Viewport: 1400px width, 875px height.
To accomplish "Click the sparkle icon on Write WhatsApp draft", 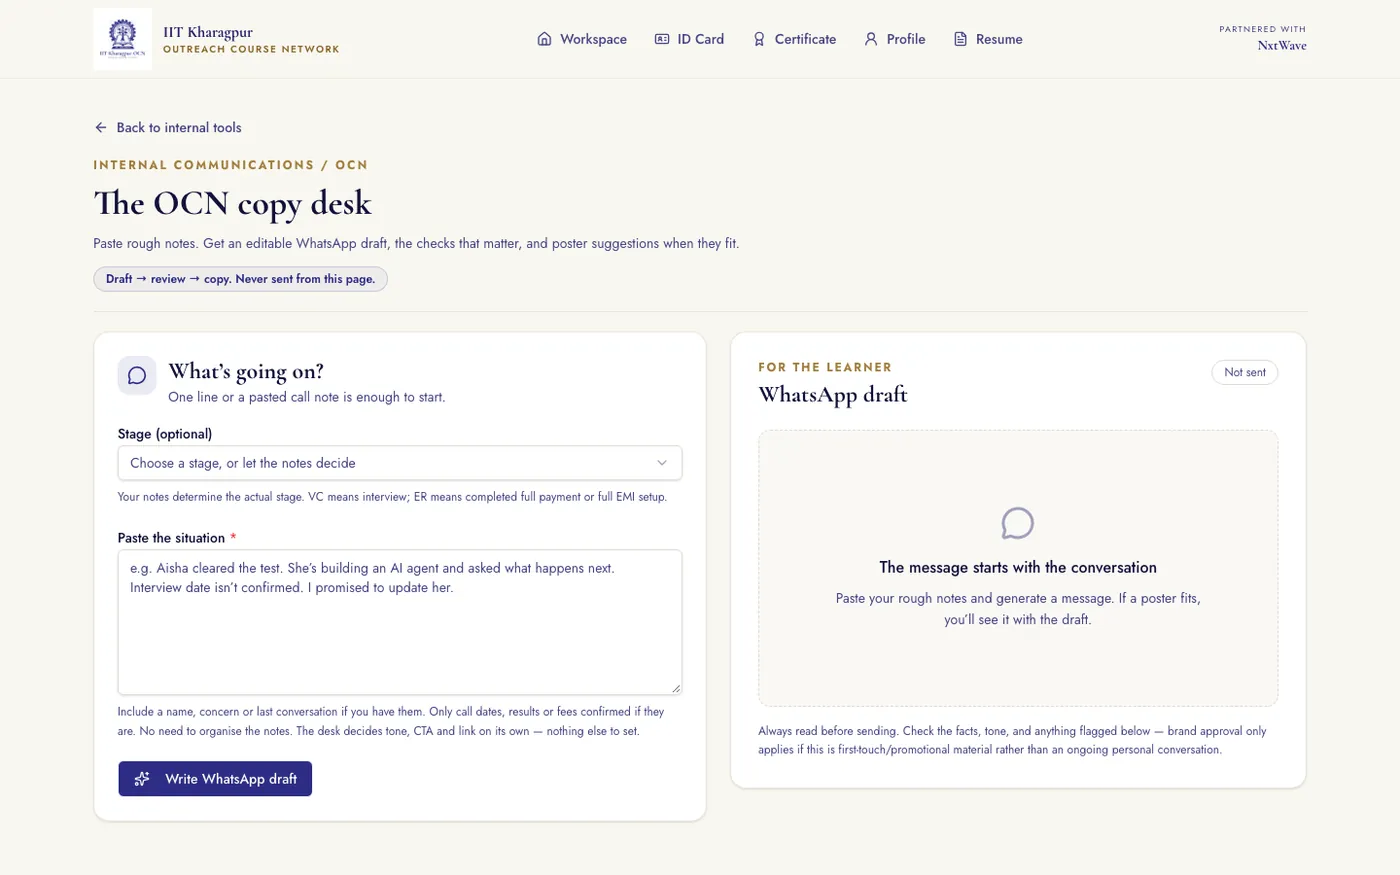I will 142,779.
